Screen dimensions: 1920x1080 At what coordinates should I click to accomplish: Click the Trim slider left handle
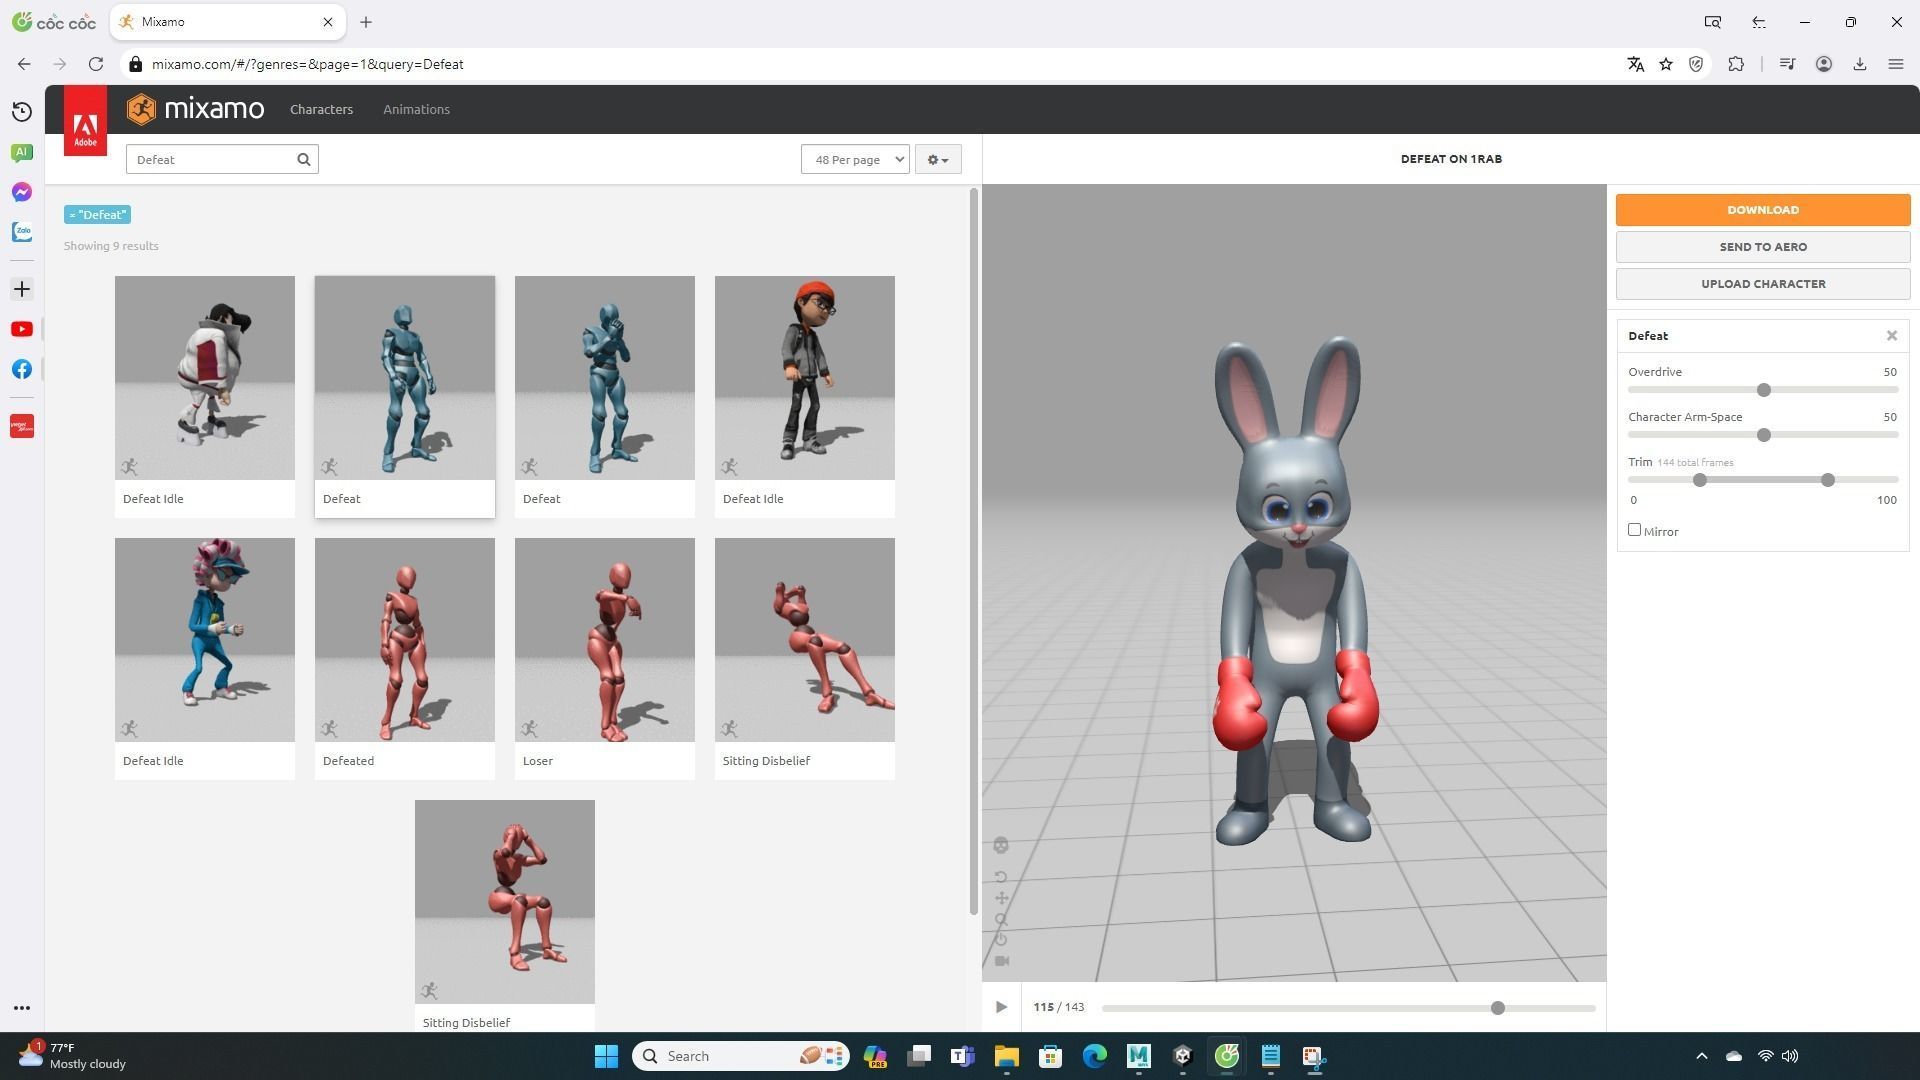(x=1700, y=480)
